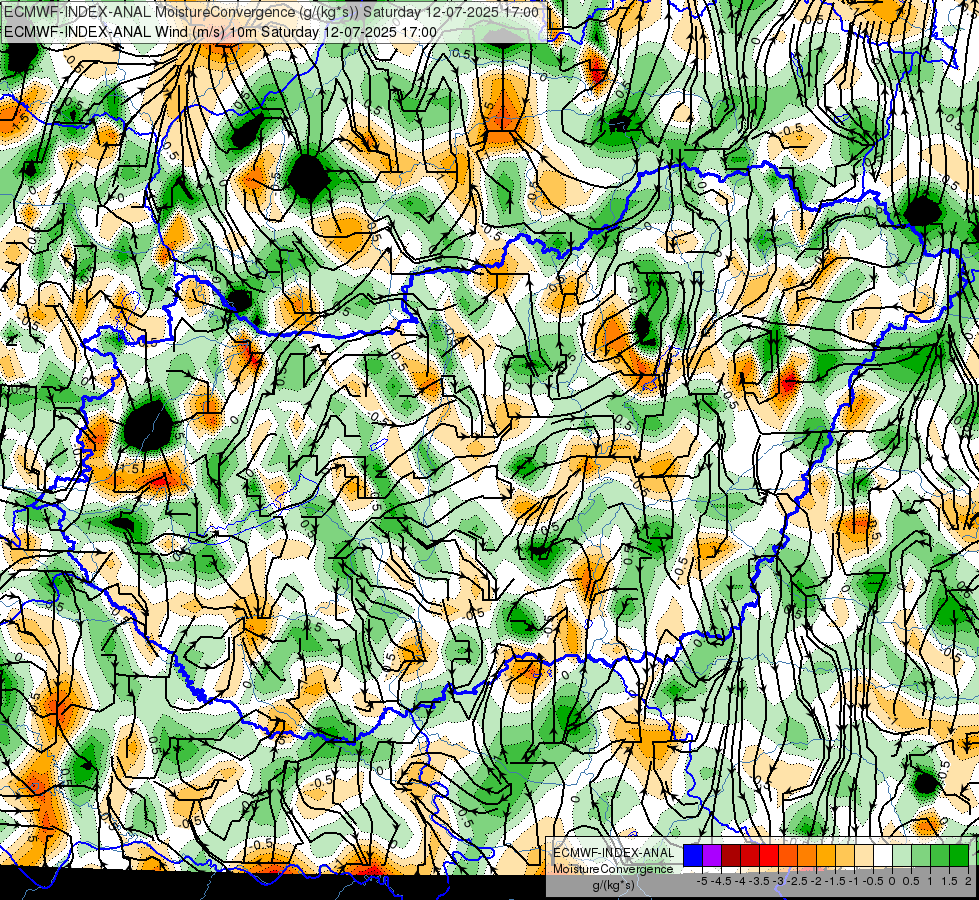Viewport: 979px width, 900px height.
Task: Pick the medium green swatch between 1 and 1.5
Action: pos(940,855)
